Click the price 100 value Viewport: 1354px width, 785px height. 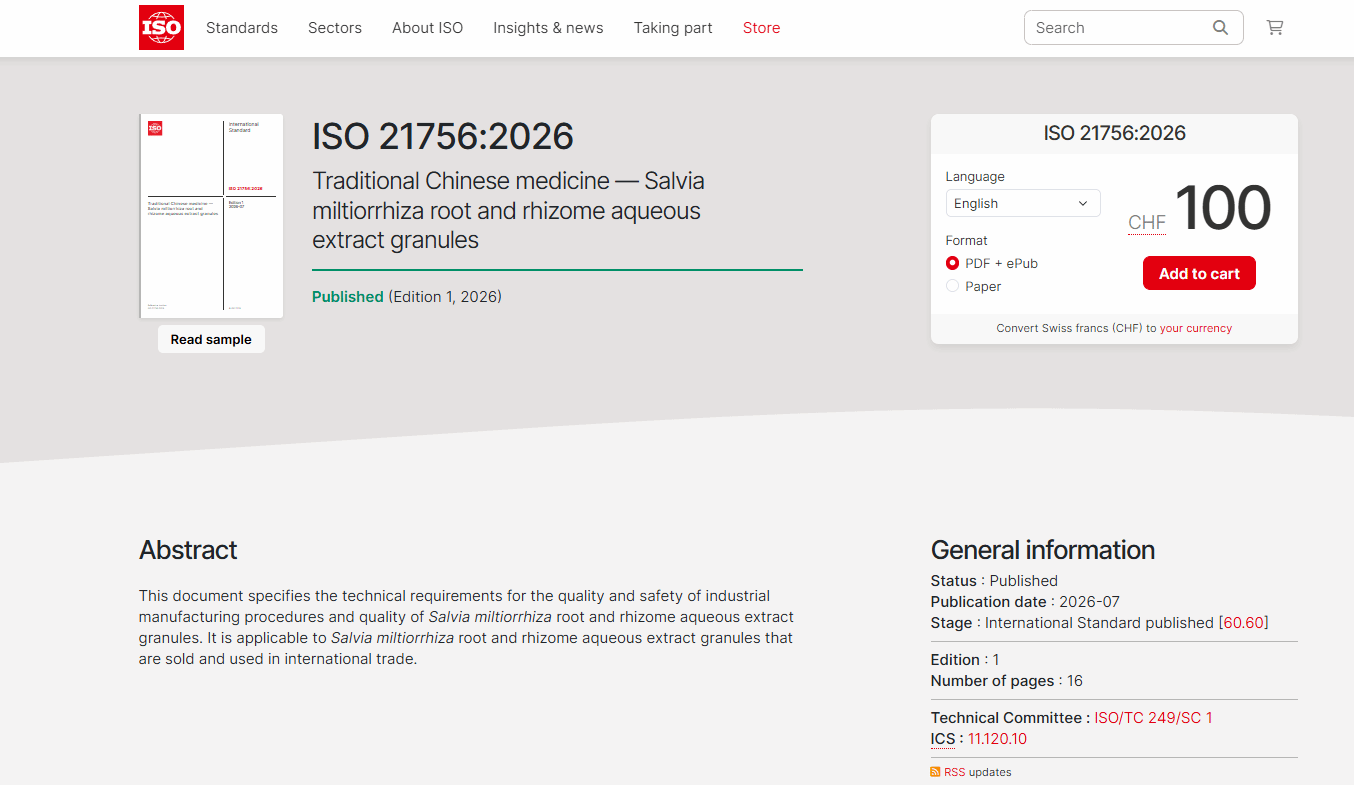tap(1222, 208)
